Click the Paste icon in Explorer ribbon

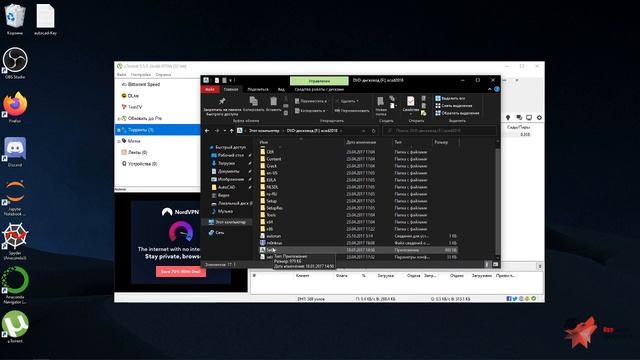click(273, 101)
